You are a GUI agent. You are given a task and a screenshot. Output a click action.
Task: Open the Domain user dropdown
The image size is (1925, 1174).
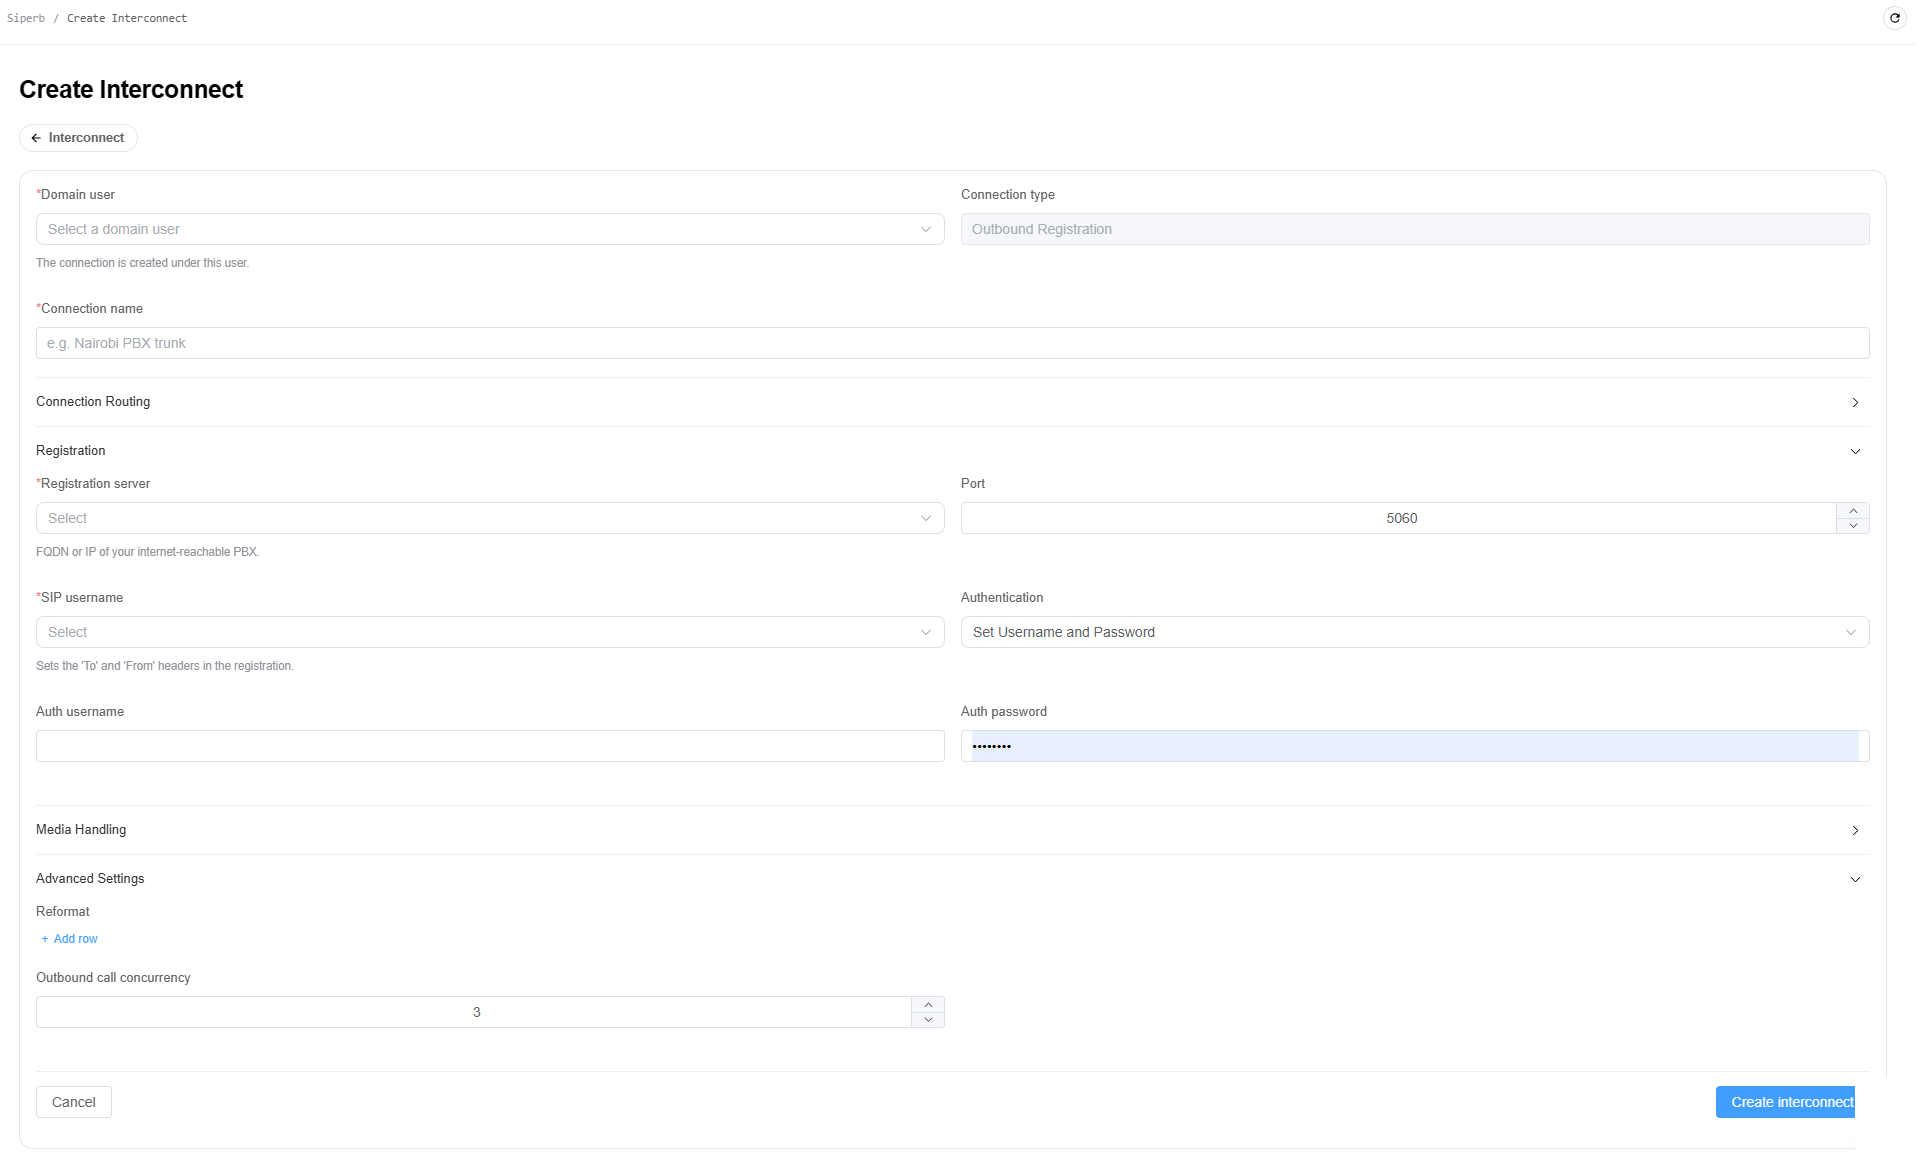pos(490,229)
